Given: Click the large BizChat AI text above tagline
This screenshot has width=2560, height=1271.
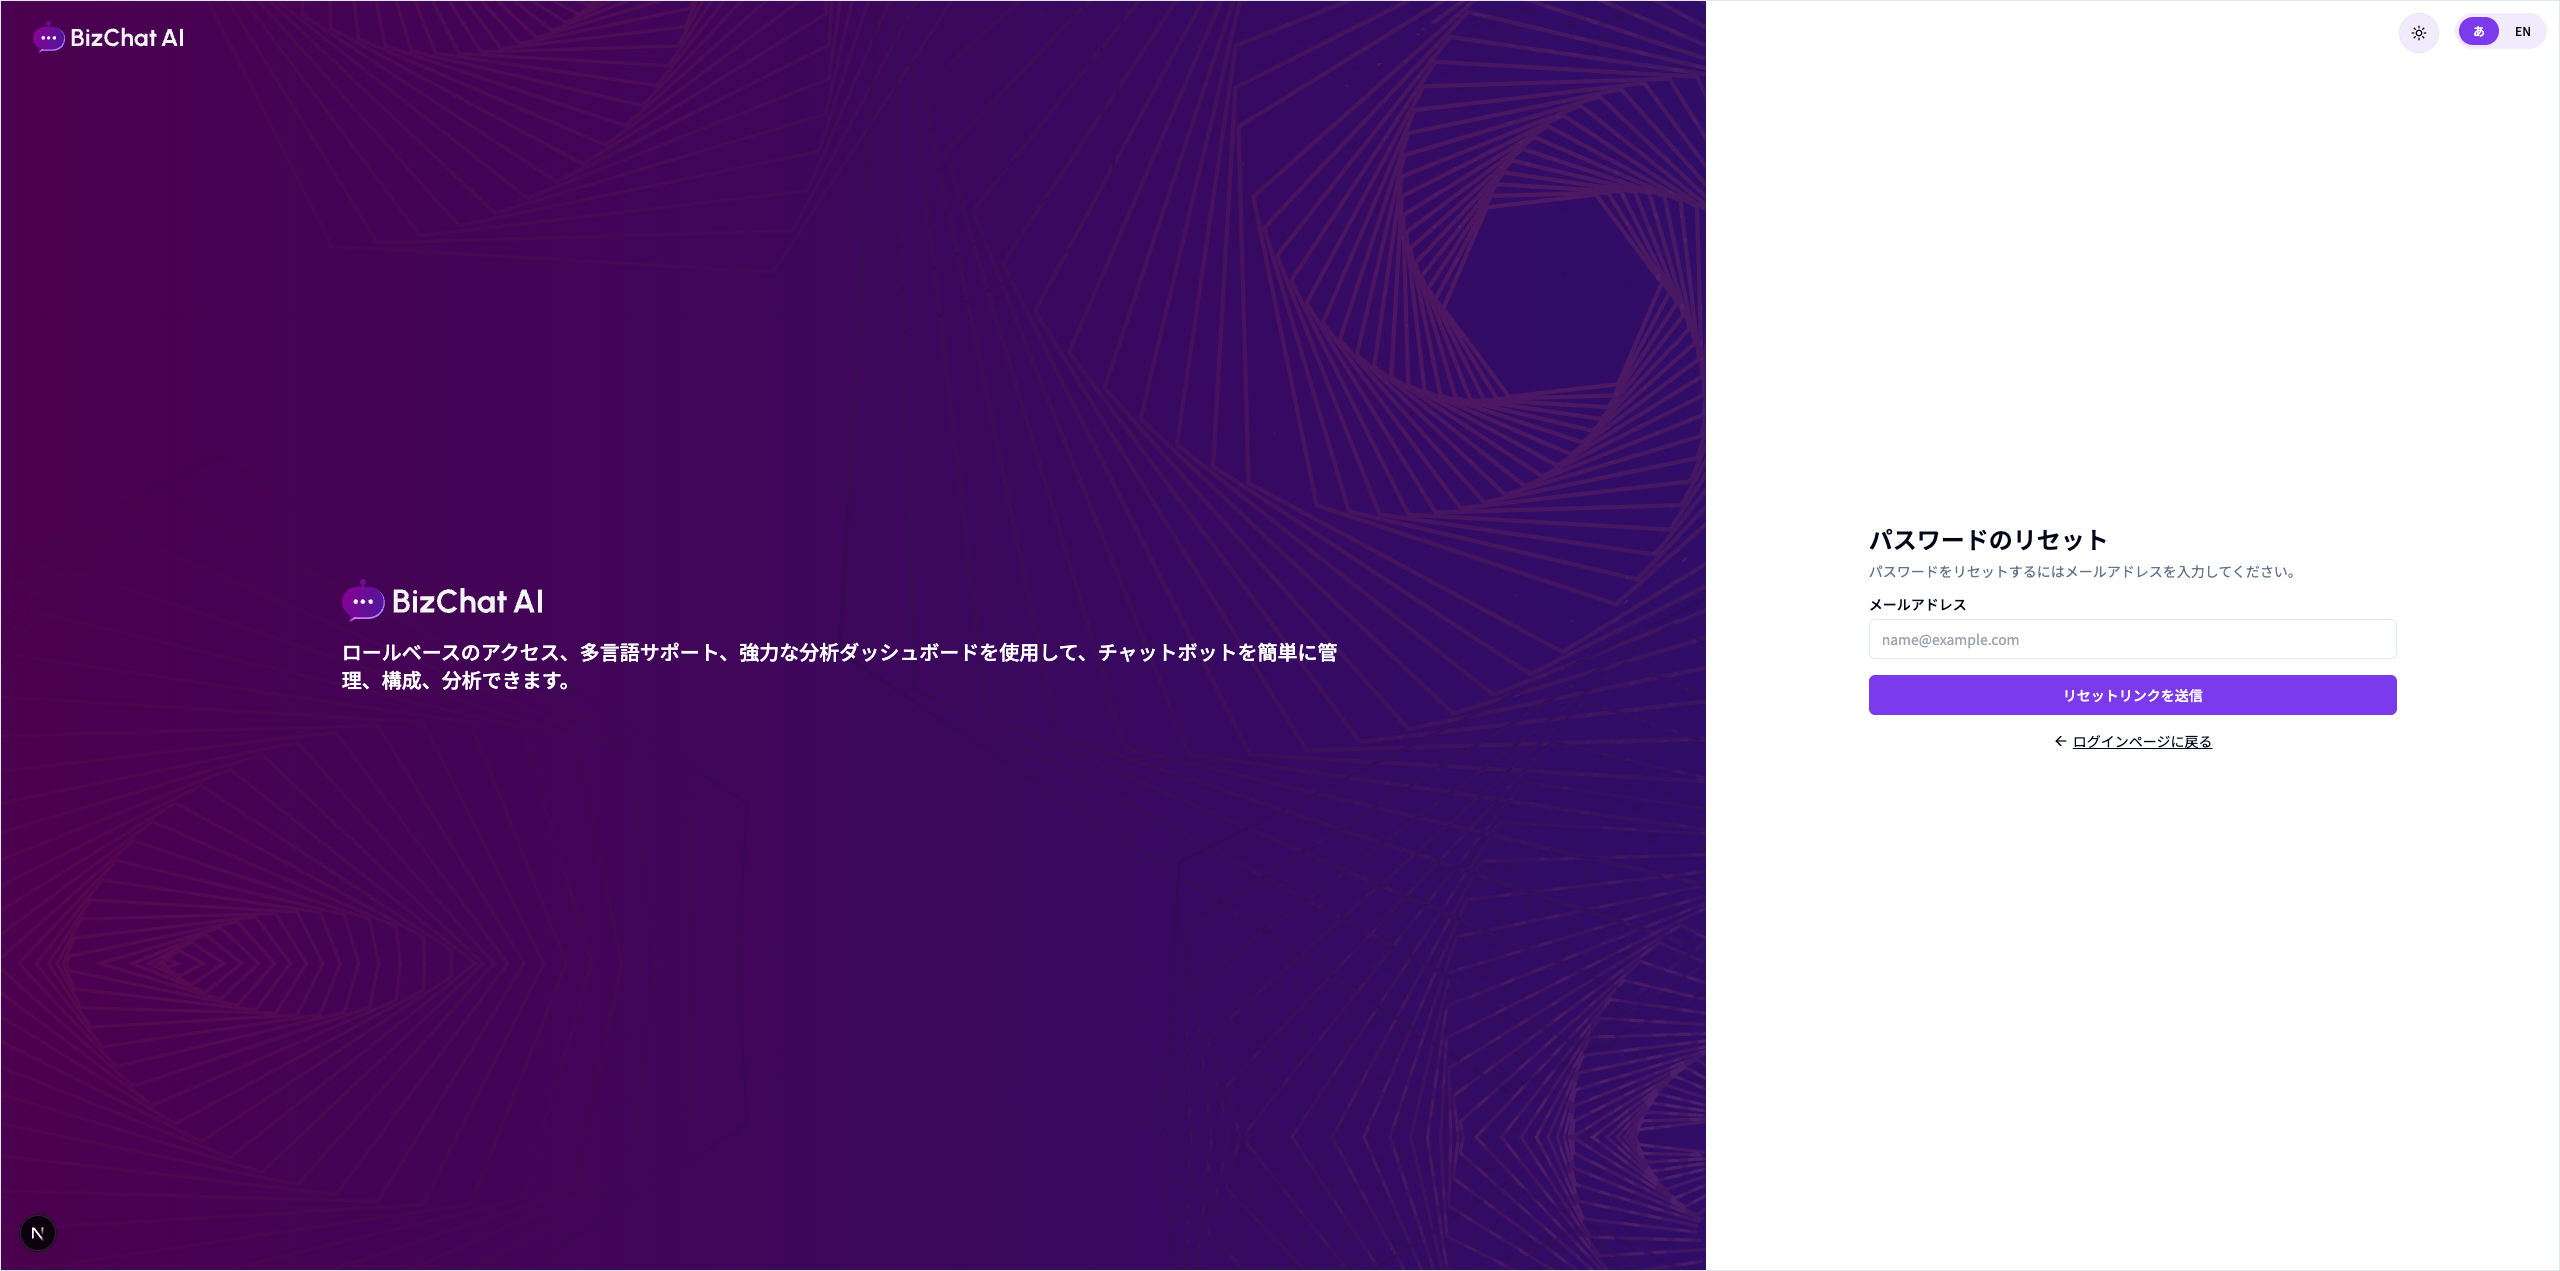Looking at the screenshot, I should (467, 601).
